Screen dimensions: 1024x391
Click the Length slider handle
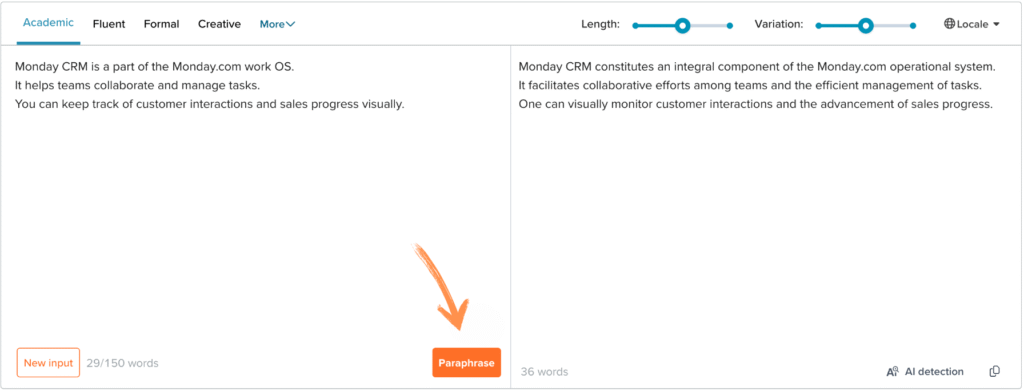(x=682, y=25)
